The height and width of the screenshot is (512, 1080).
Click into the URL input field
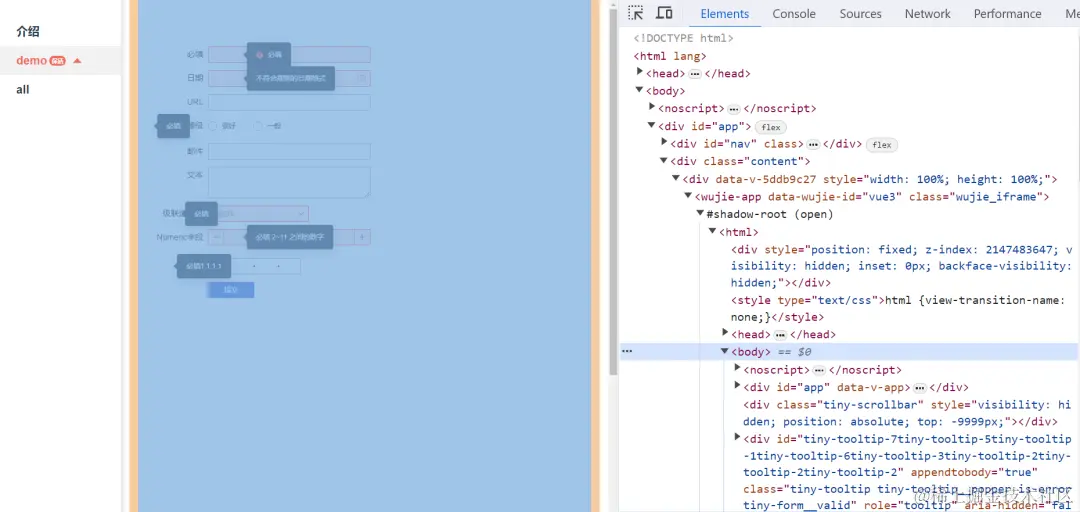point(289,102)
